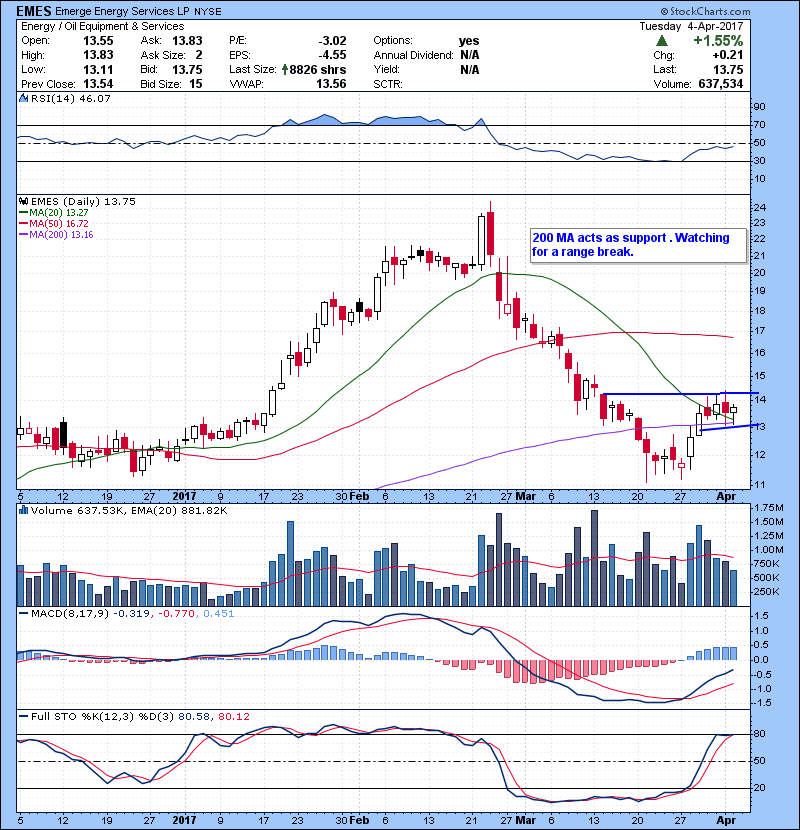Viewport: 800px width, 830px height.
Task: Select the MA(50) 16.72 legend entry
Action: click(53, 224)
